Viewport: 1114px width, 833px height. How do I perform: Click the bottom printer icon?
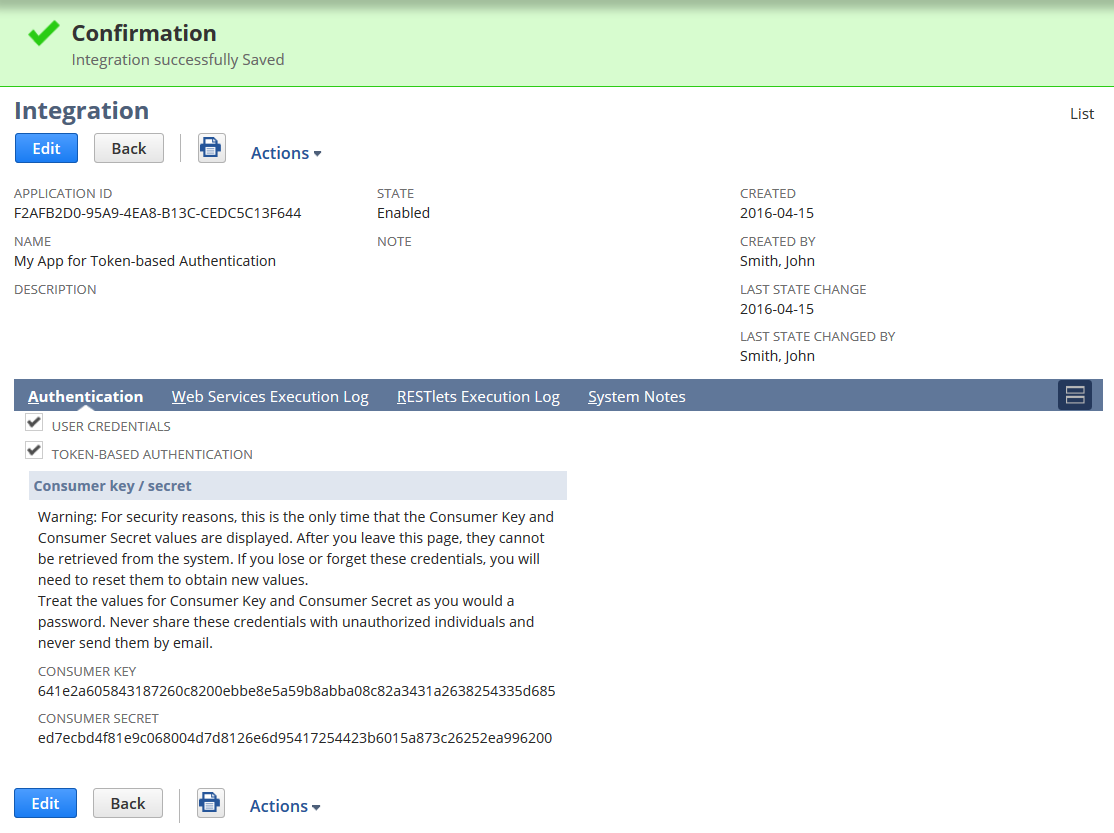[x=210, y=801]
